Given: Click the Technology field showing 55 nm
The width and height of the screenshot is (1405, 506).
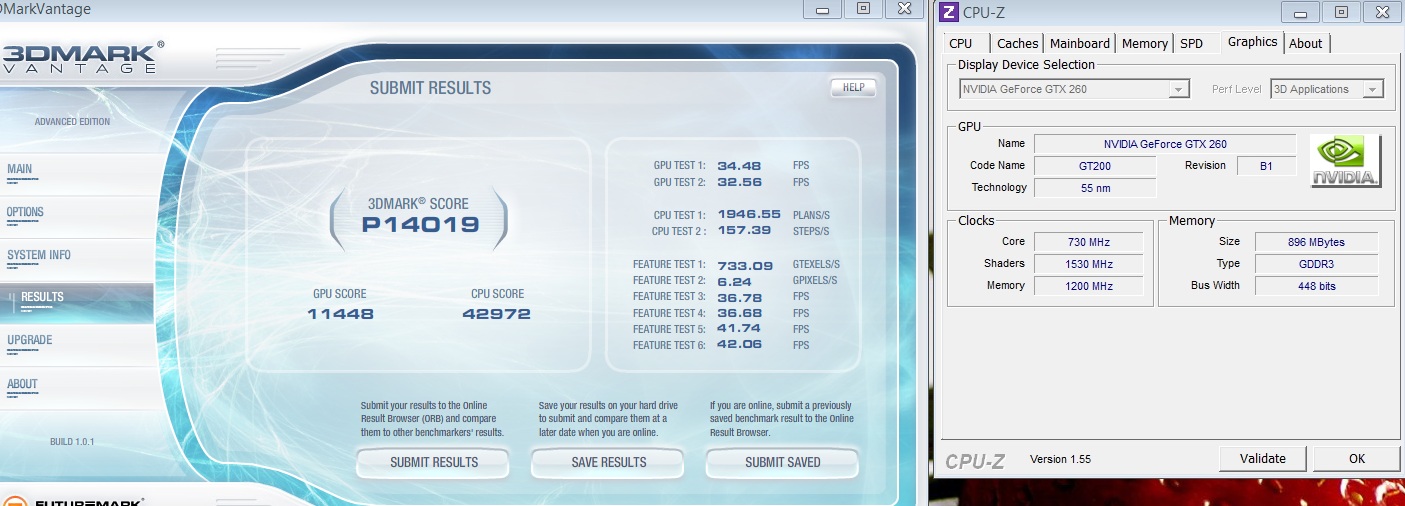Looking at the screenshot, I should (x=1095, y=188).
